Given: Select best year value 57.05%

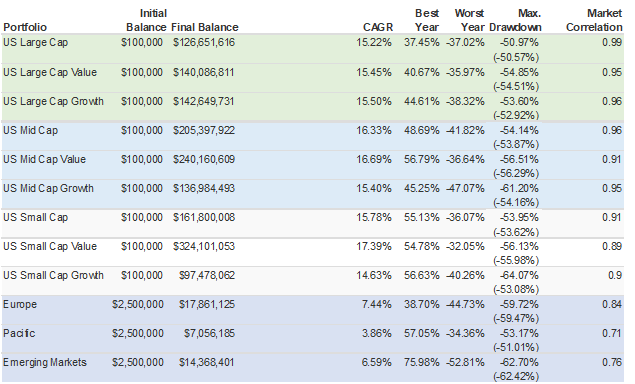Looking at the screenshot, I should pyautogui.click(x=422, y=333).
